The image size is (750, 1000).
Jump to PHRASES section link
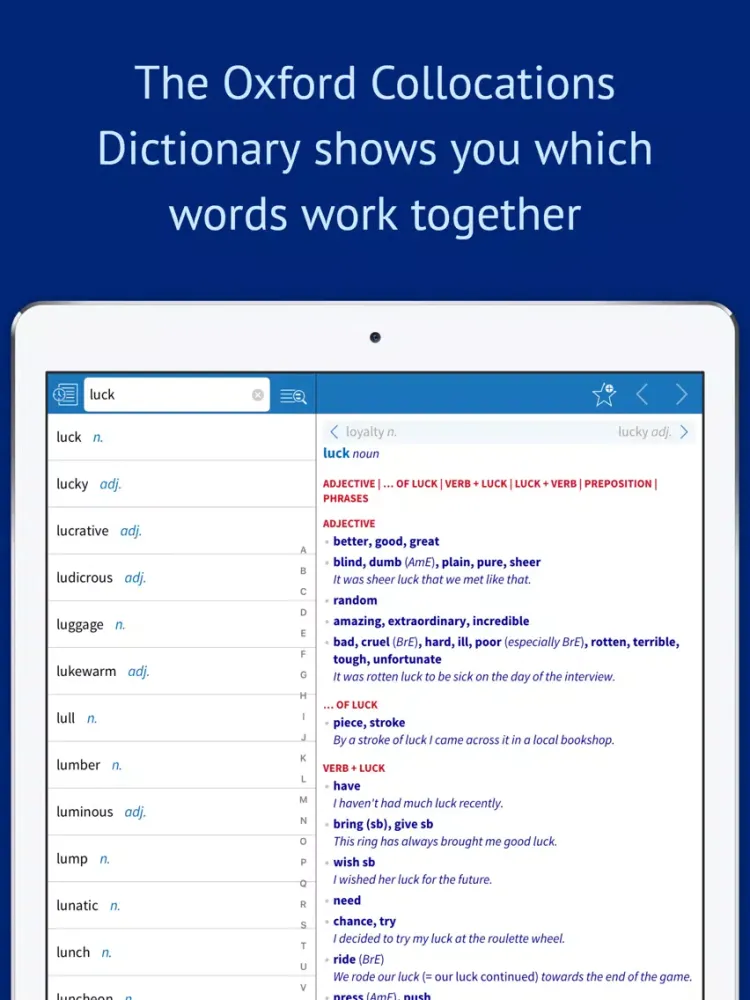[x=346, y=499]
